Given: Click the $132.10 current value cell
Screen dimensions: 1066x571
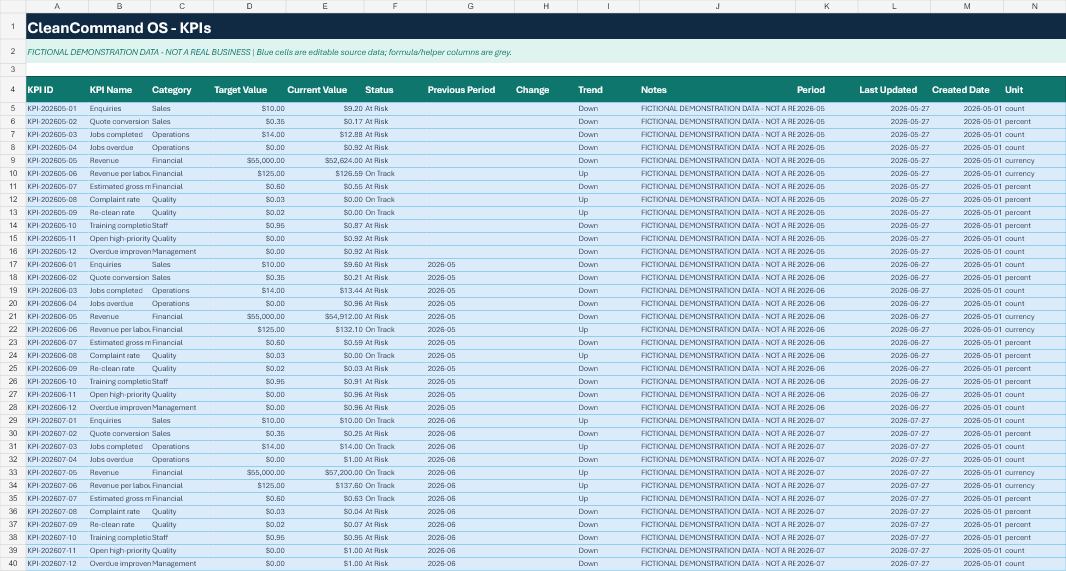Looking at the screenshot, I should 325,330.
